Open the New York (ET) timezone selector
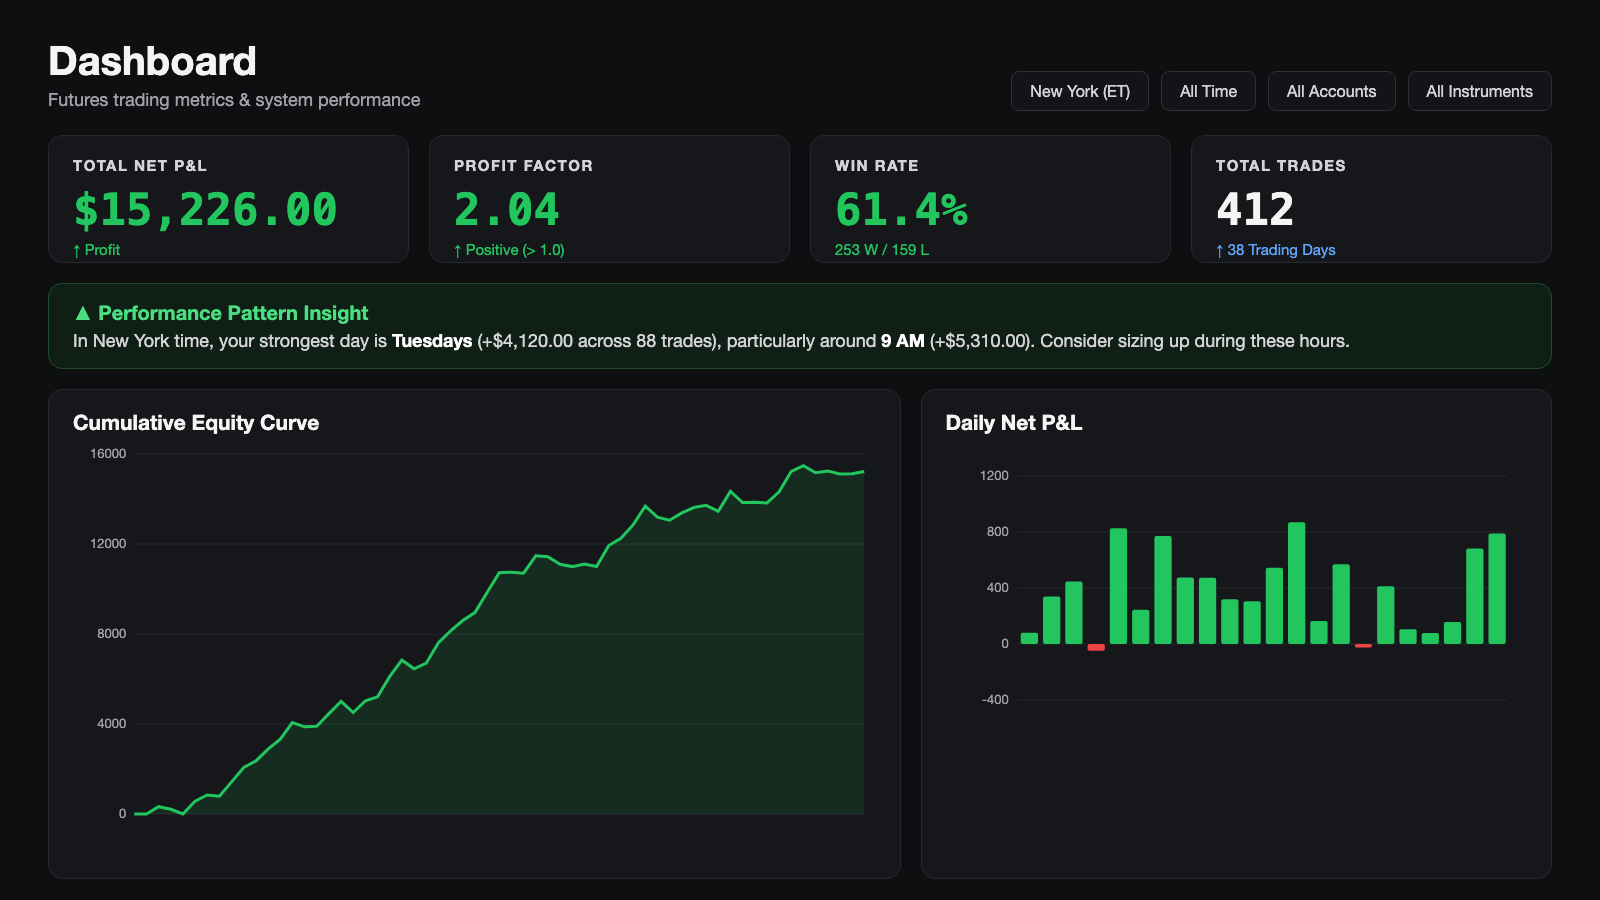This screenshot has width=1600, height=900. point(1080,91)
